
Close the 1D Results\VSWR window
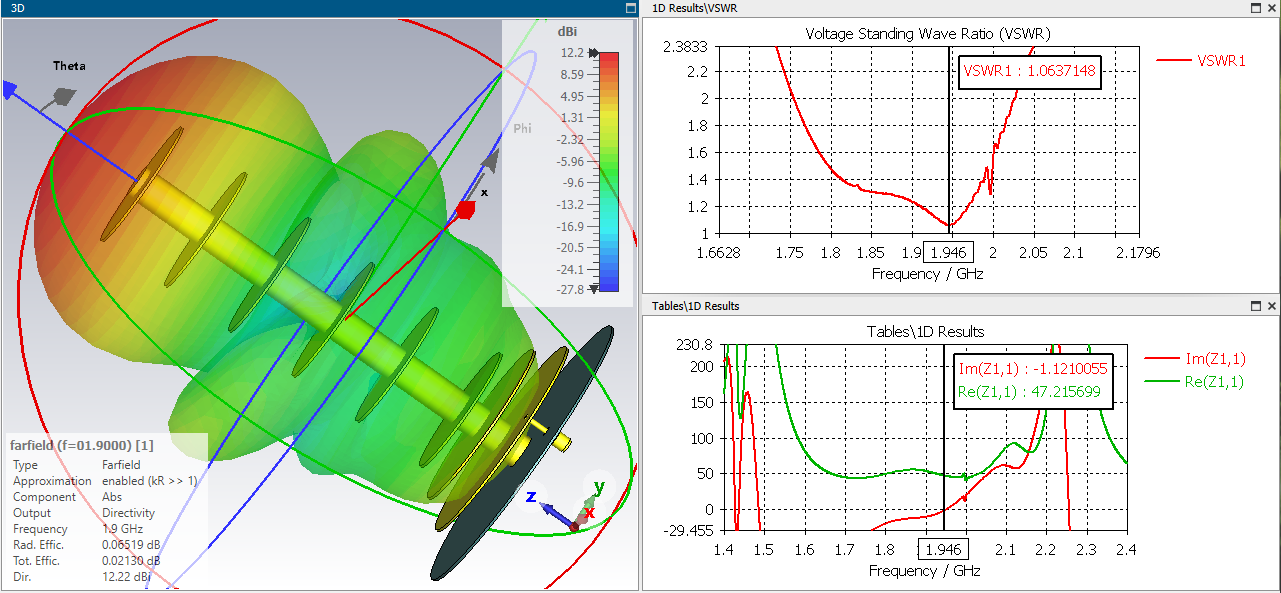click(1272, 8)
